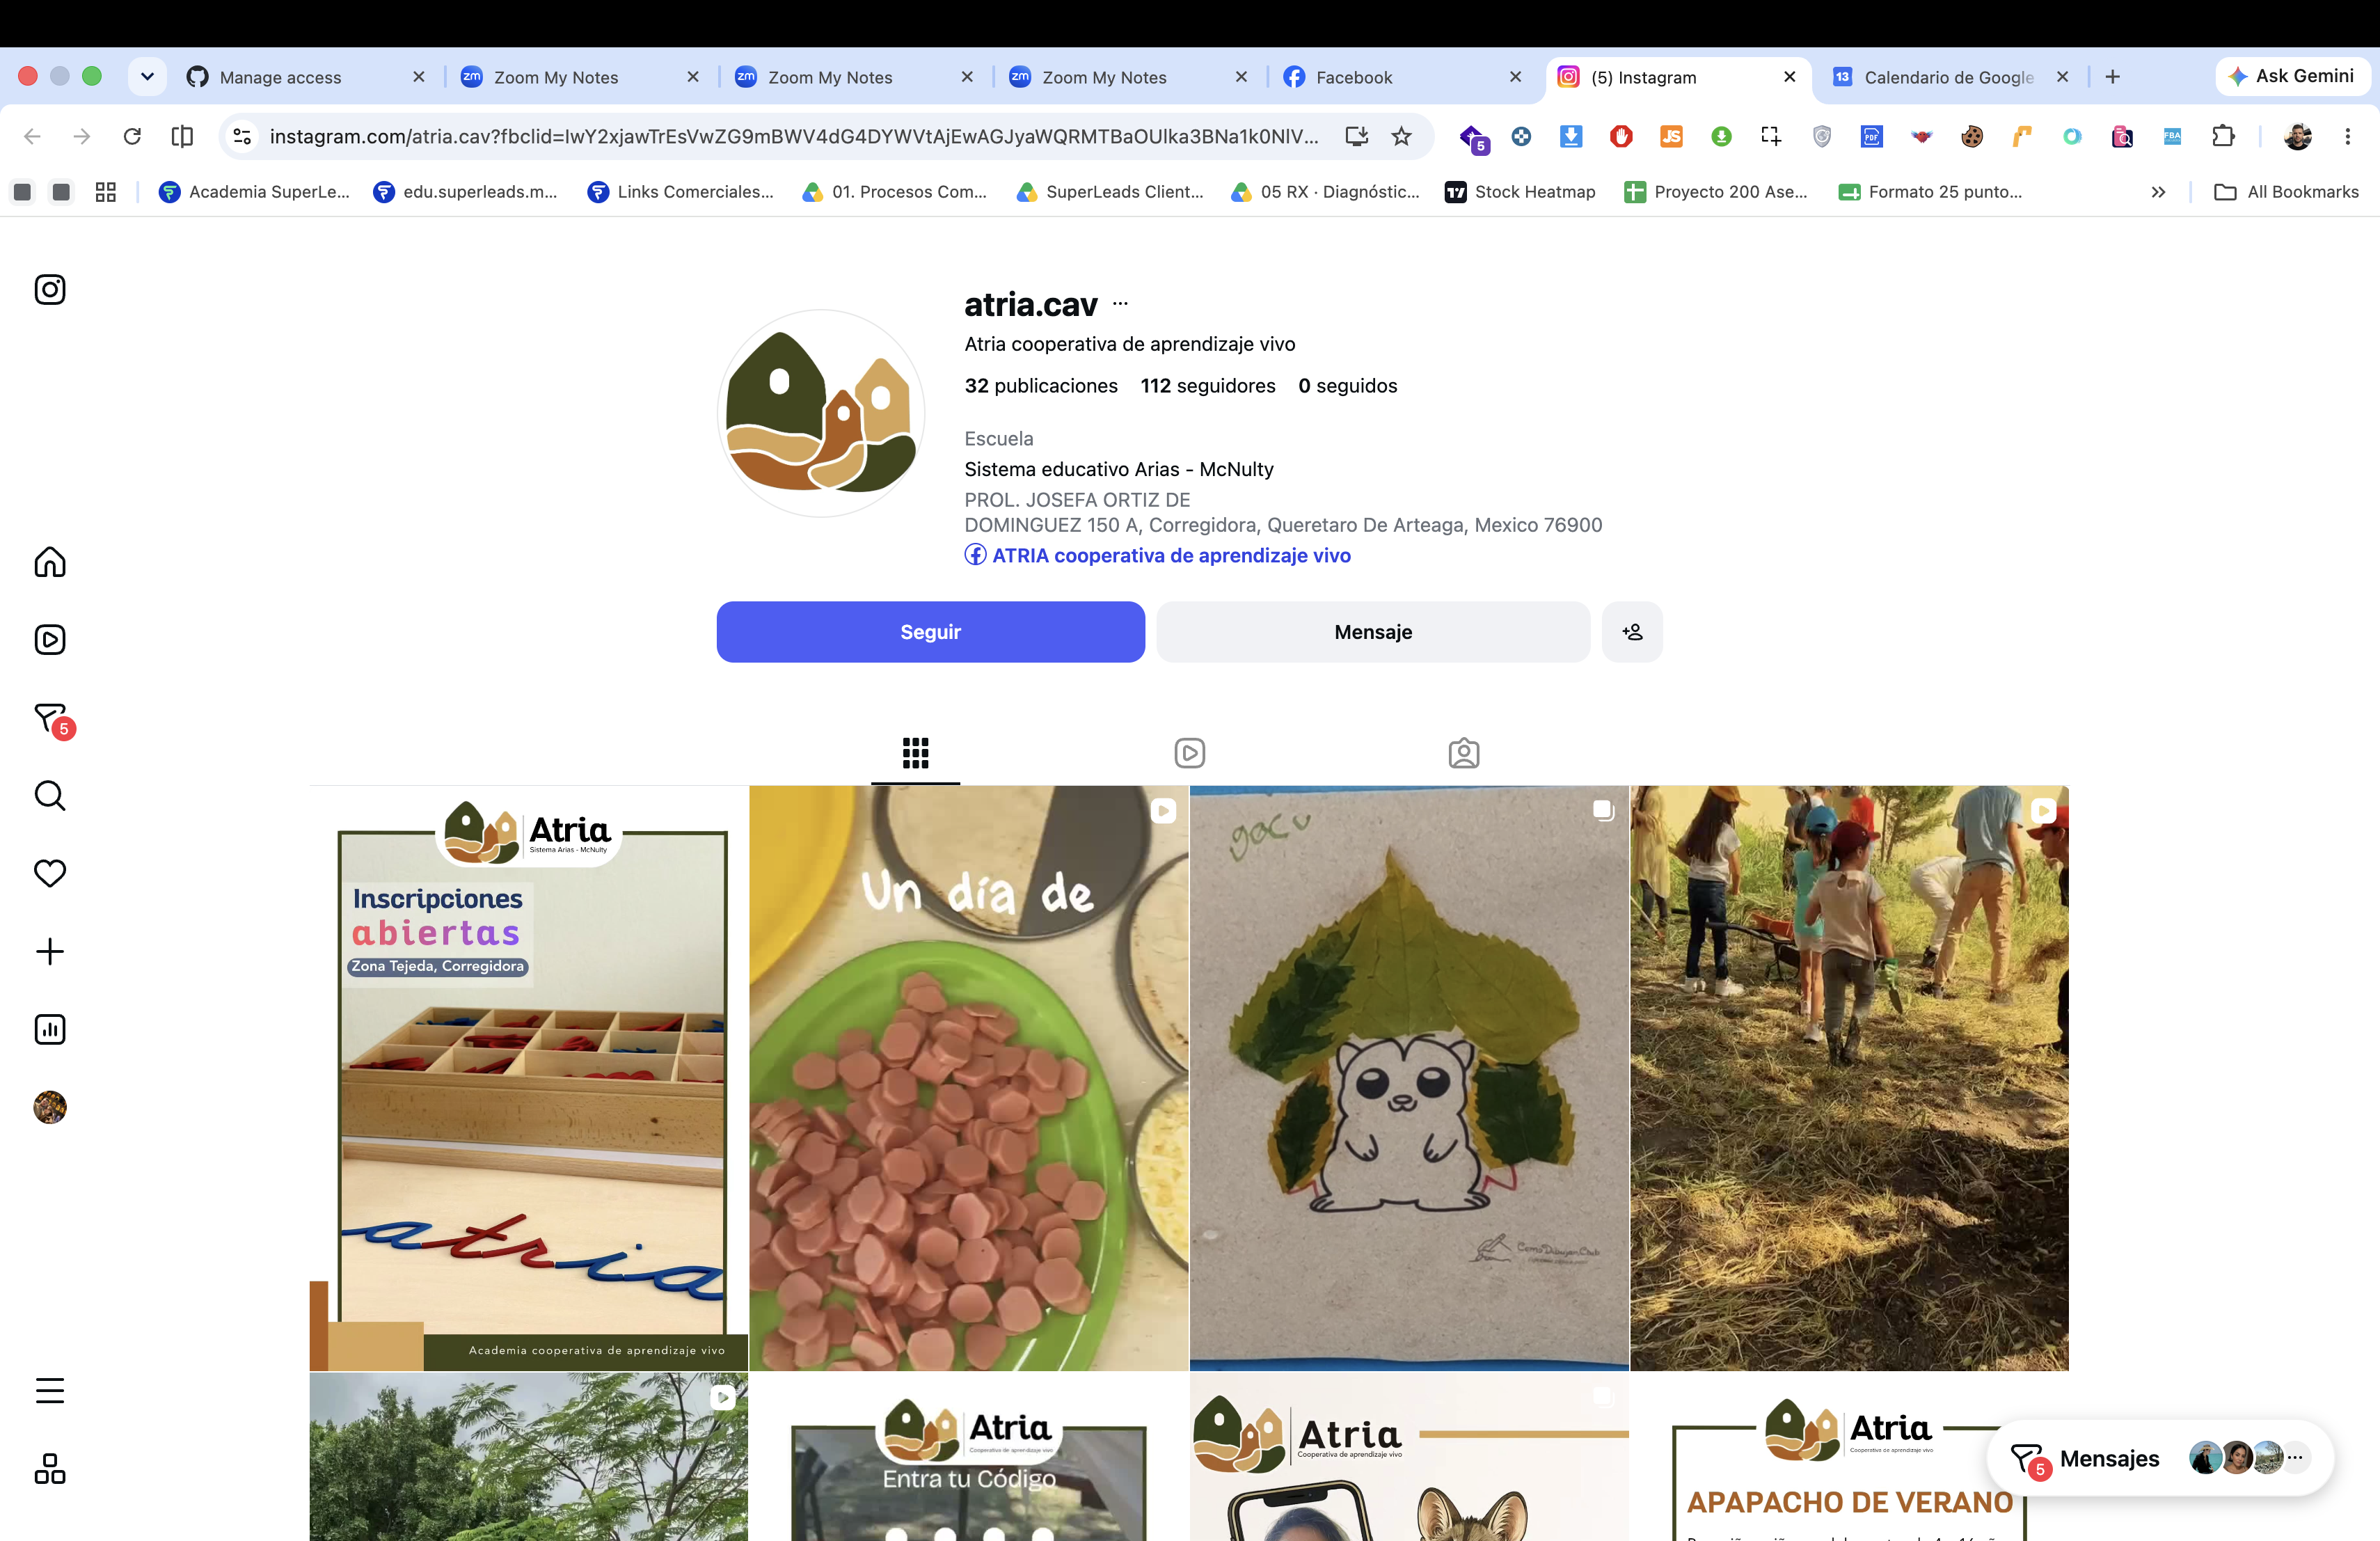Open the search magnifier in sidebar
The image size is (2380, 1541).
click(x=50, y=796)
